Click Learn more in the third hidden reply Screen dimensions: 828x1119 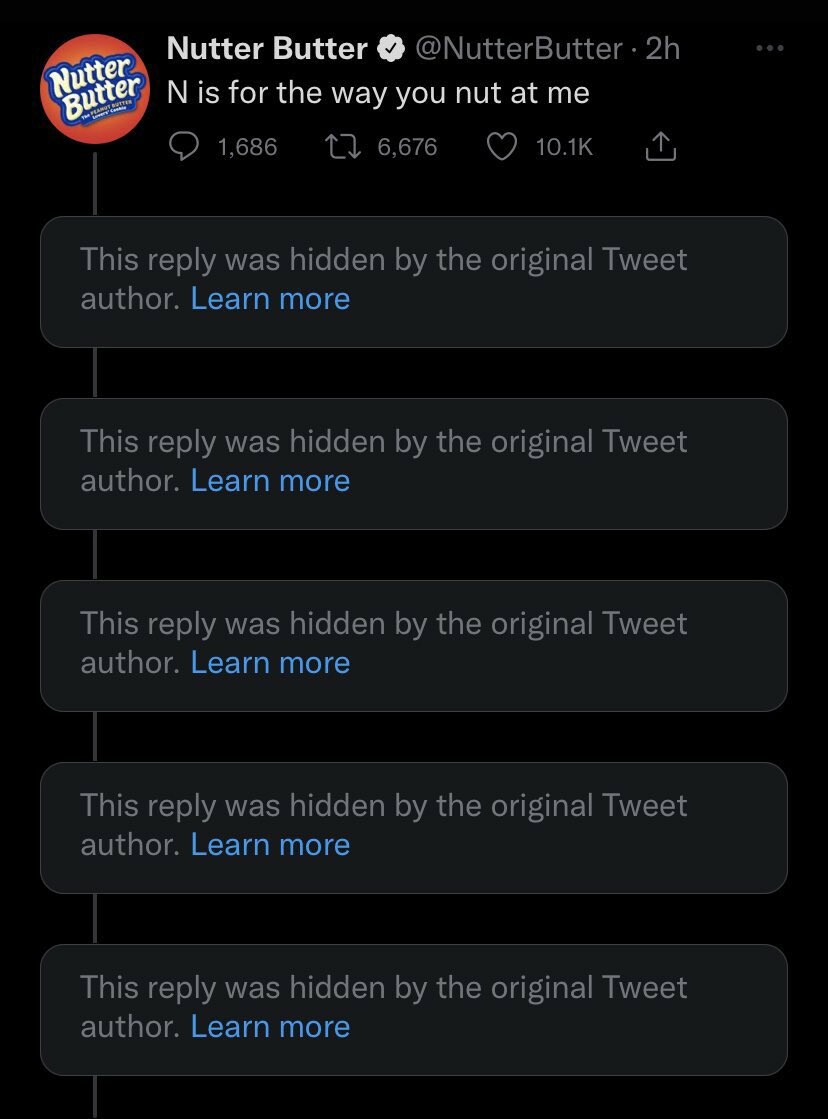(x=271, y=662)
